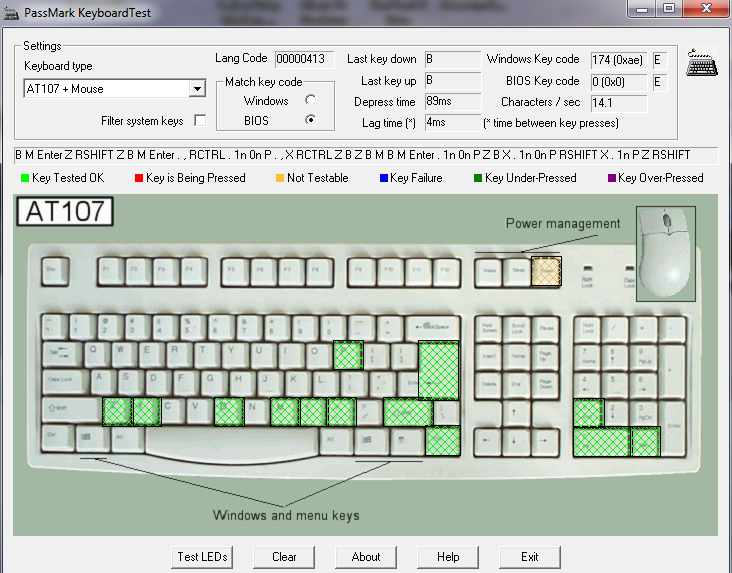
Task: Minimize the KeyboardTest window
Action: (x=641, y=8)
